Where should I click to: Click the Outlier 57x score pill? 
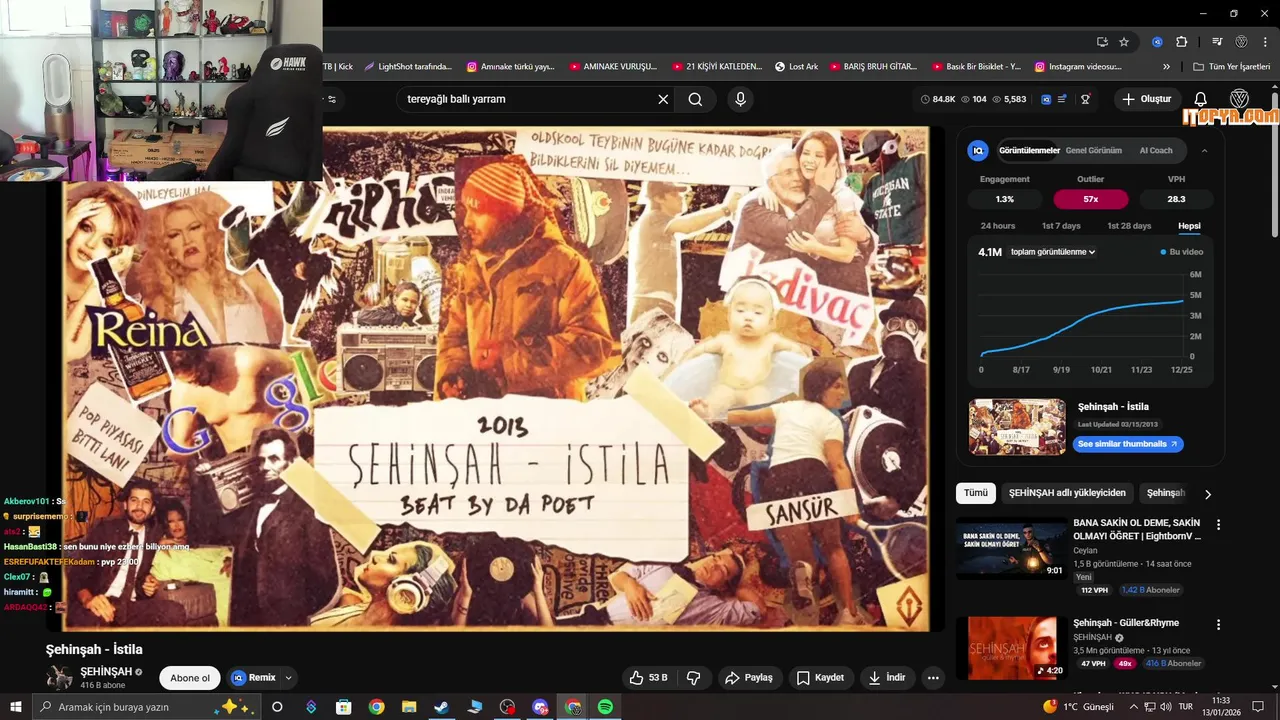[1091, 199]
